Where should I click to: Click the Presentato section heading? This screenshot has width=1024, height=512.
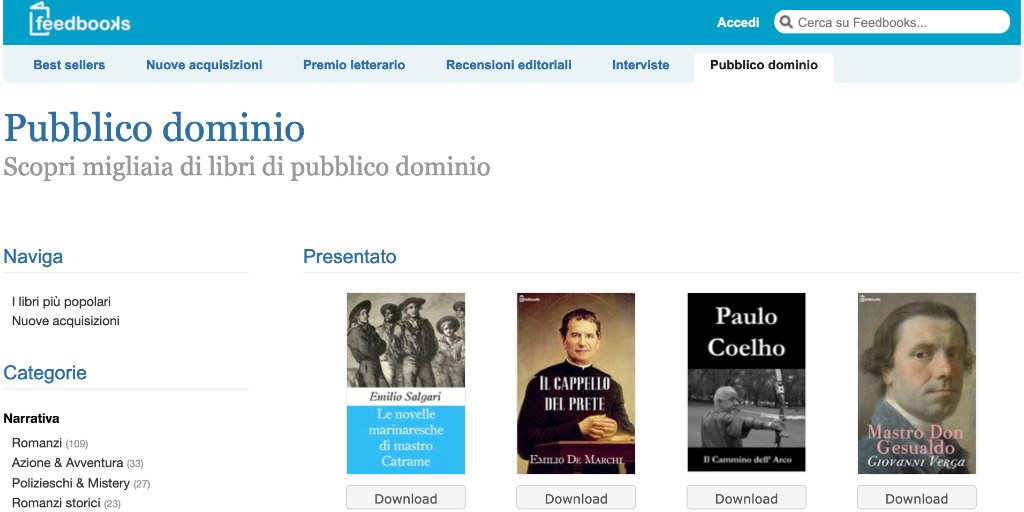click(349, 257)
